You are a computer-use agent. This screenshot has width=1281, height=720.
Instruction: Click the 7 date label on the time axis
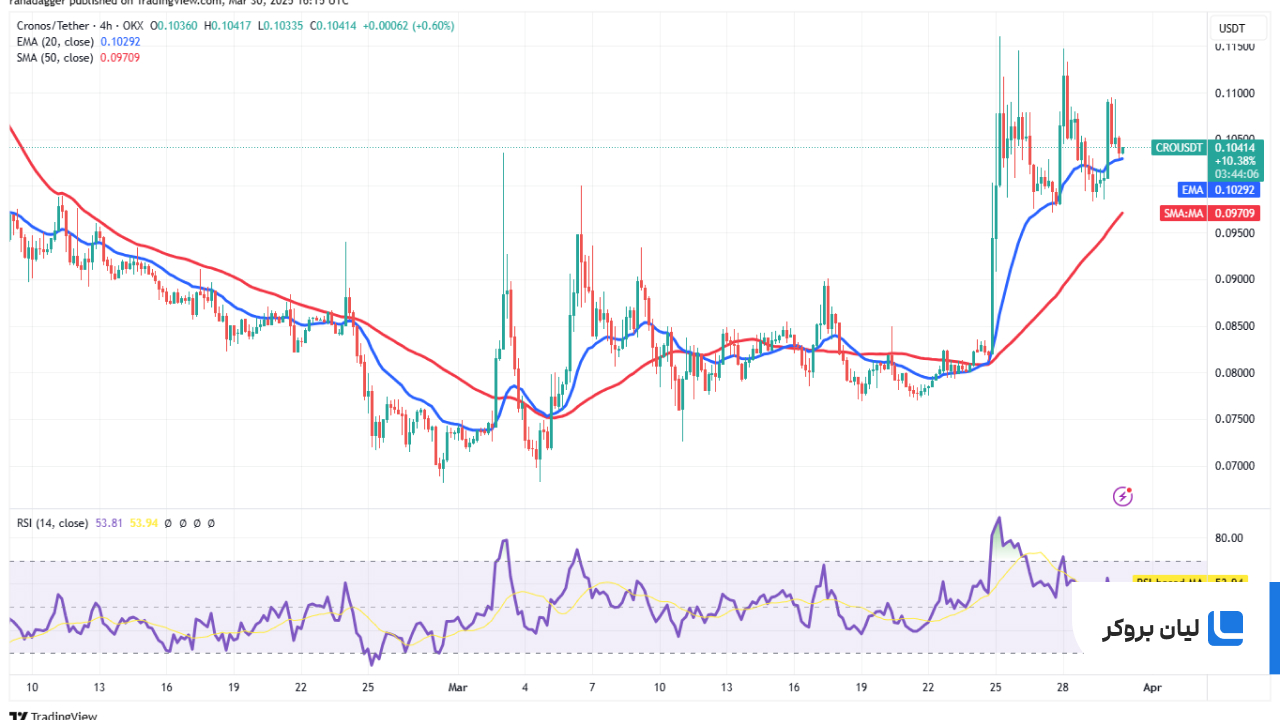592,688
